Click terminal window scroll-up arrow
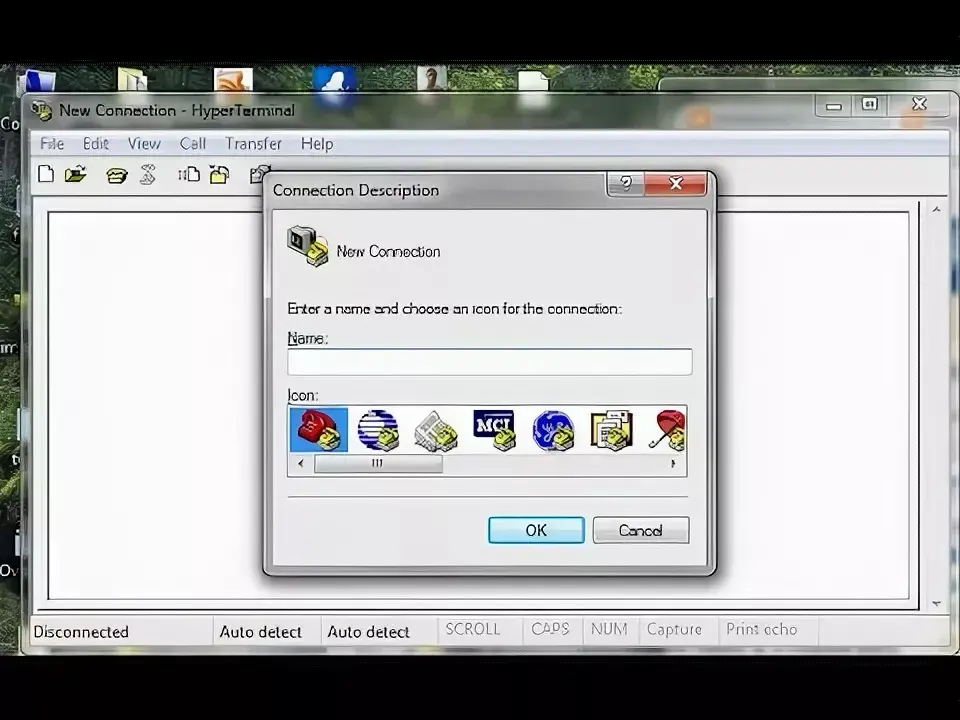Viewport: 960px width, 720px height. (936, 210)
